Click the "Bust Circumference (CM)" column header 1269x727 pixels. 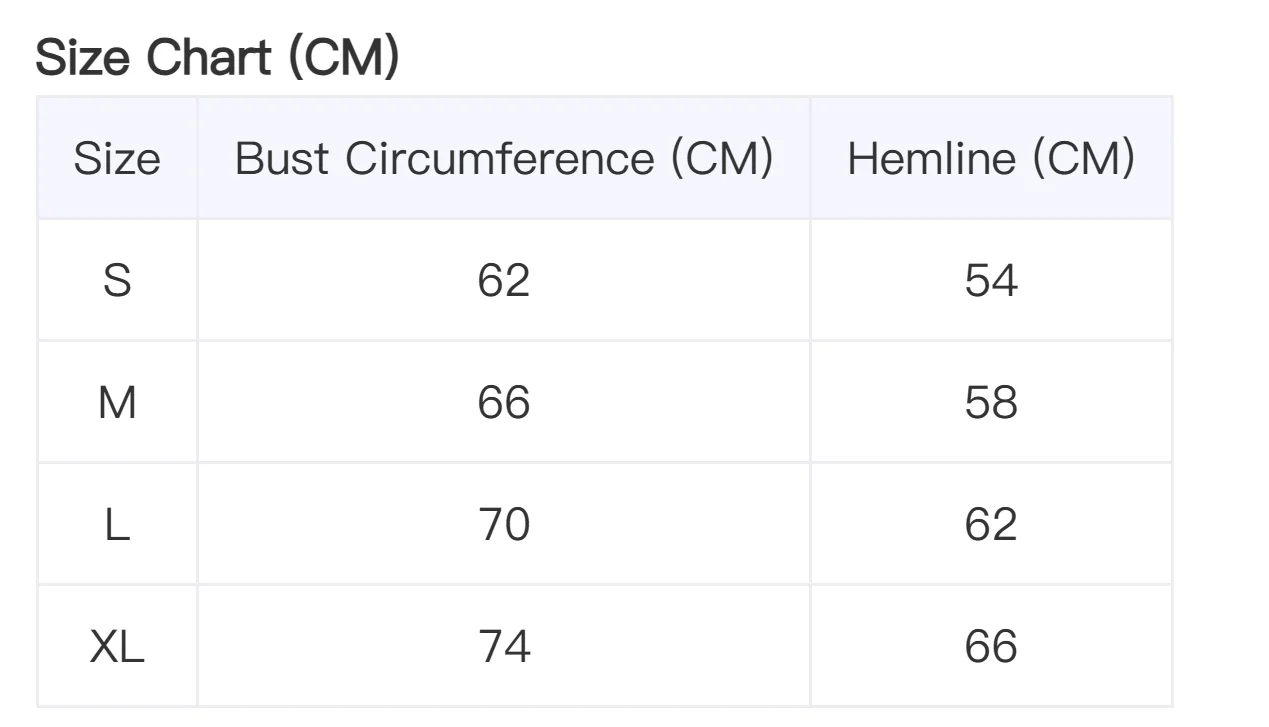coord(504,159)
